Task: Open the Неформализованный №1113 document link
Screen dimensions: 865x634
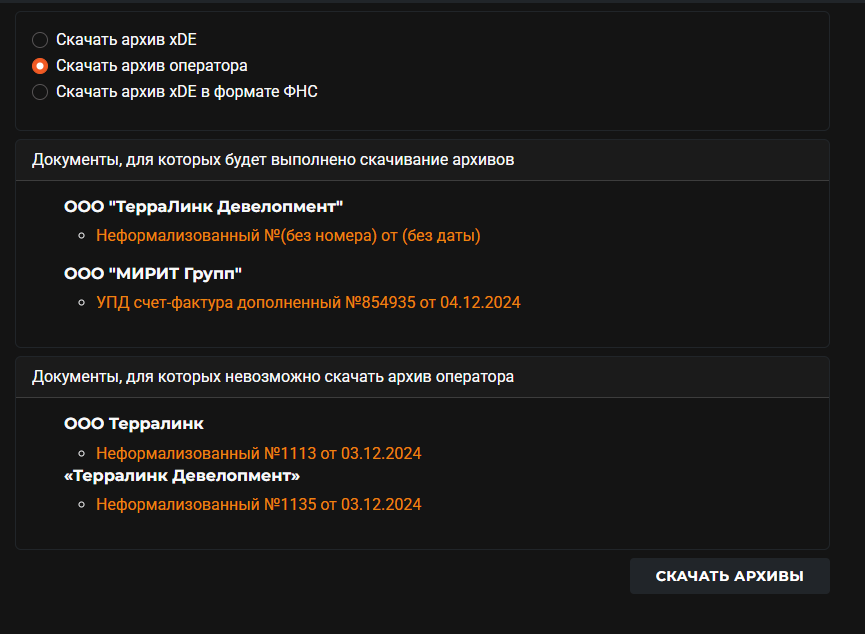Action: click(258, 454)
